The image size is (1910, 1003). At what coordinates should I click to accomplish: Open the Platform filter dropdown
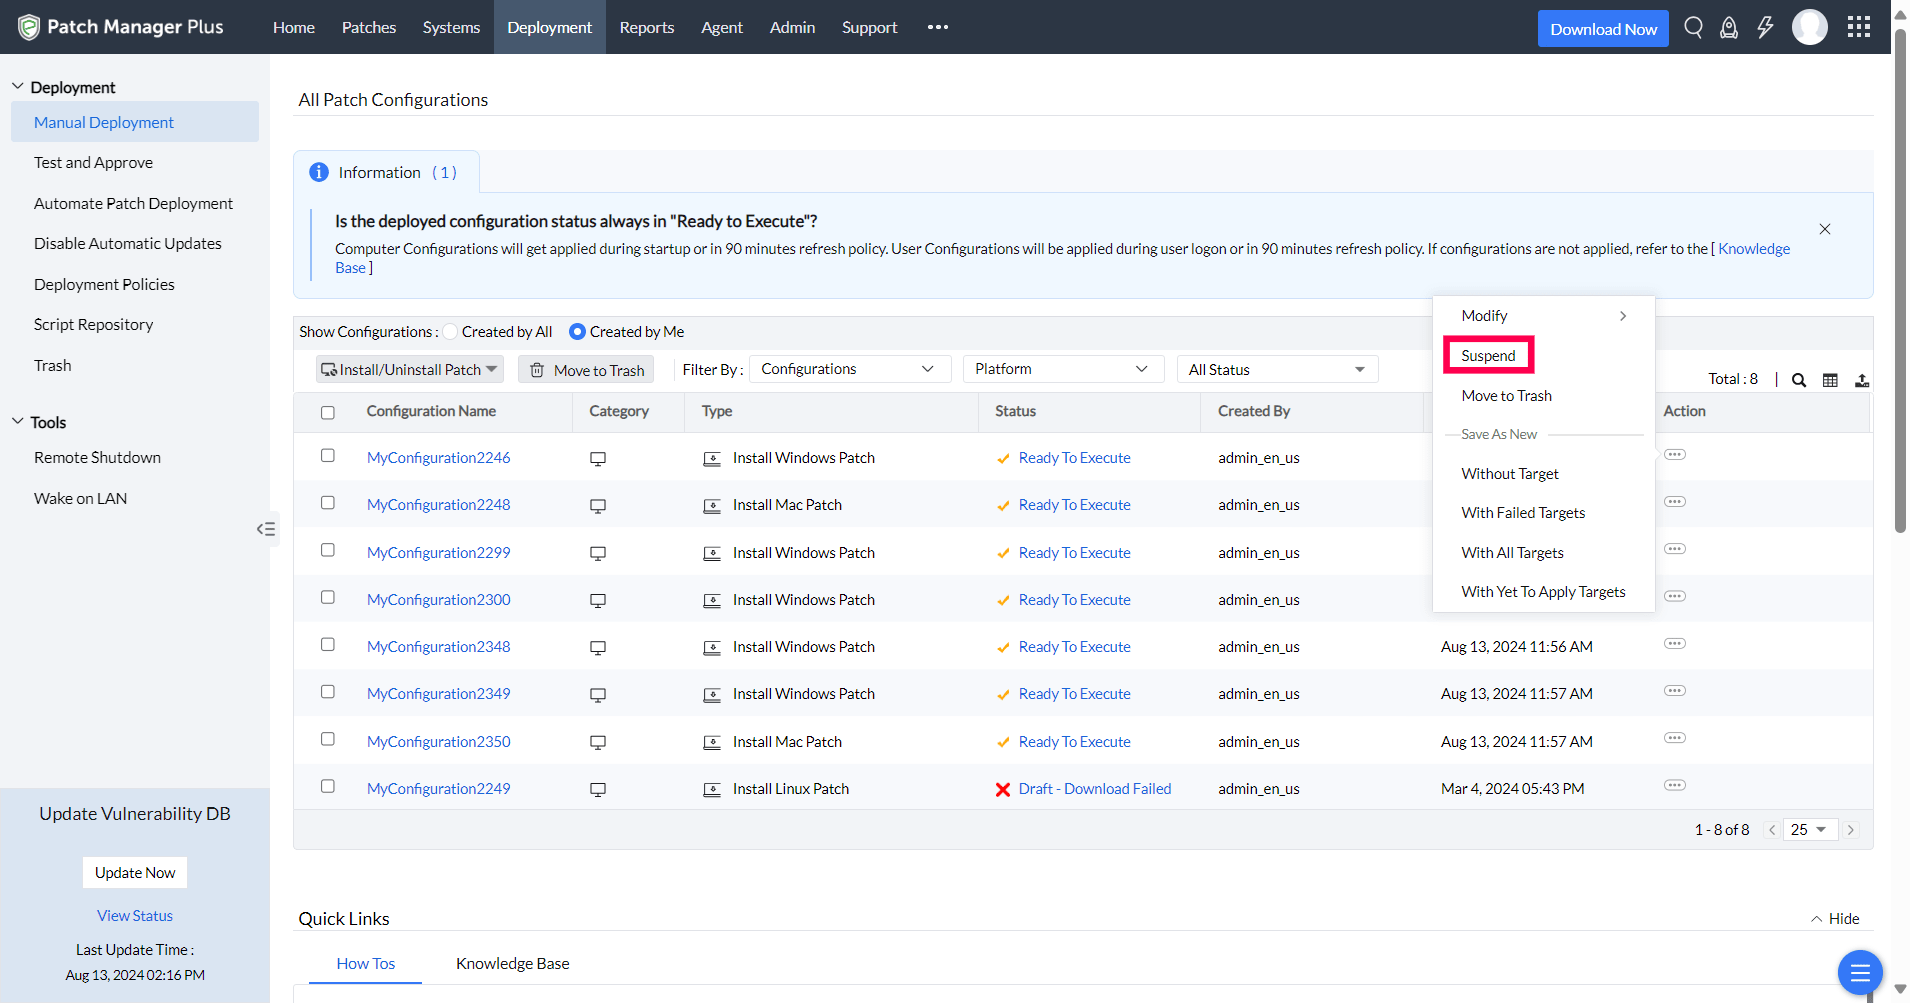(x=1062, y=368)
